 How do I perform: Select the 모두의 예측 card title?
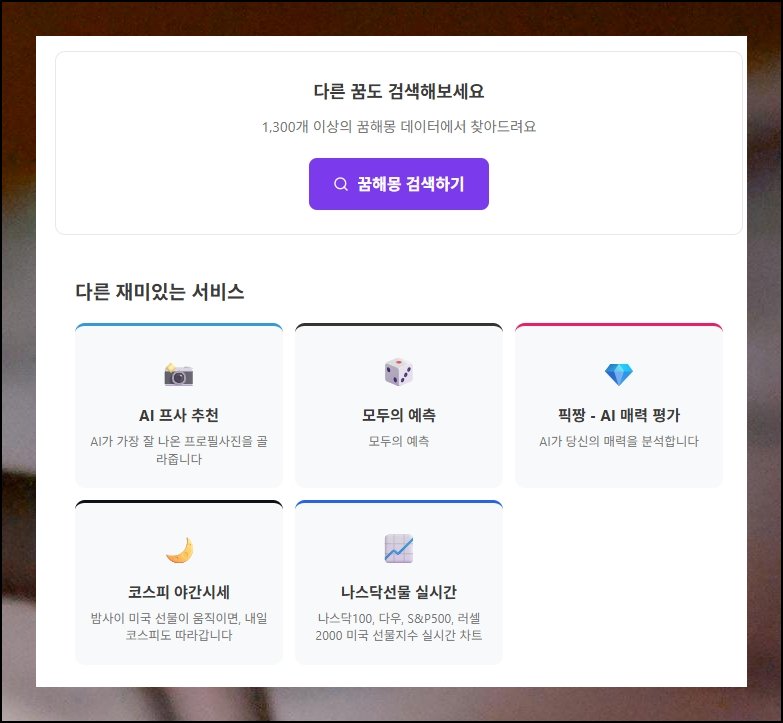398,415
